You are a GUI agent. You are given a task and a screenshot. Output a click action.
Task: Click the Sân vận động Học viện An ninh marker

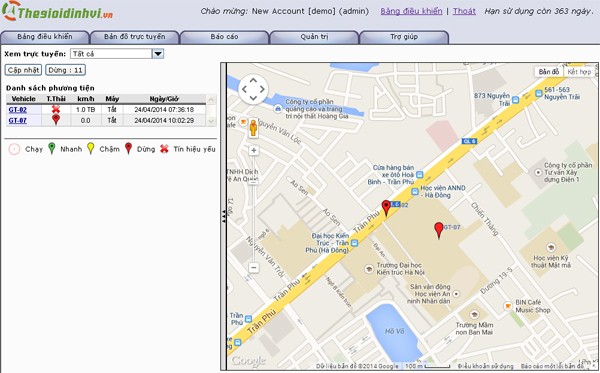[456, 294]
